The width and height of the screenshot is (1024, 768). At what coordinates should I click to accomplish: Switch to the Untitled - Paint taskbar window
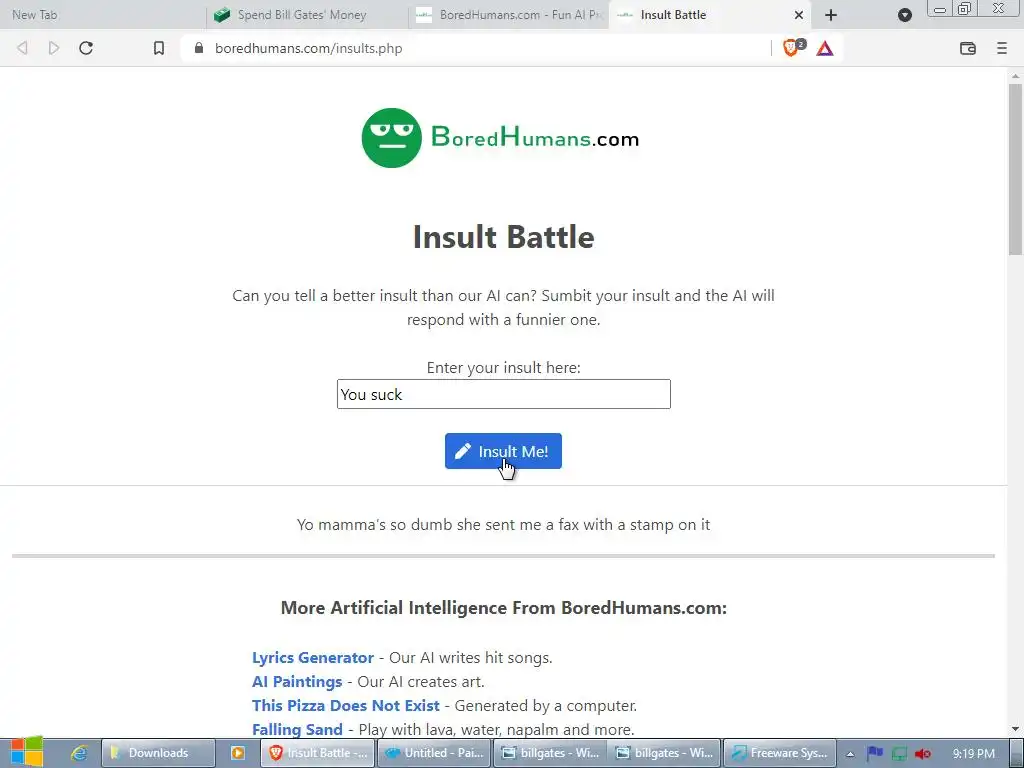click(434, 753)
